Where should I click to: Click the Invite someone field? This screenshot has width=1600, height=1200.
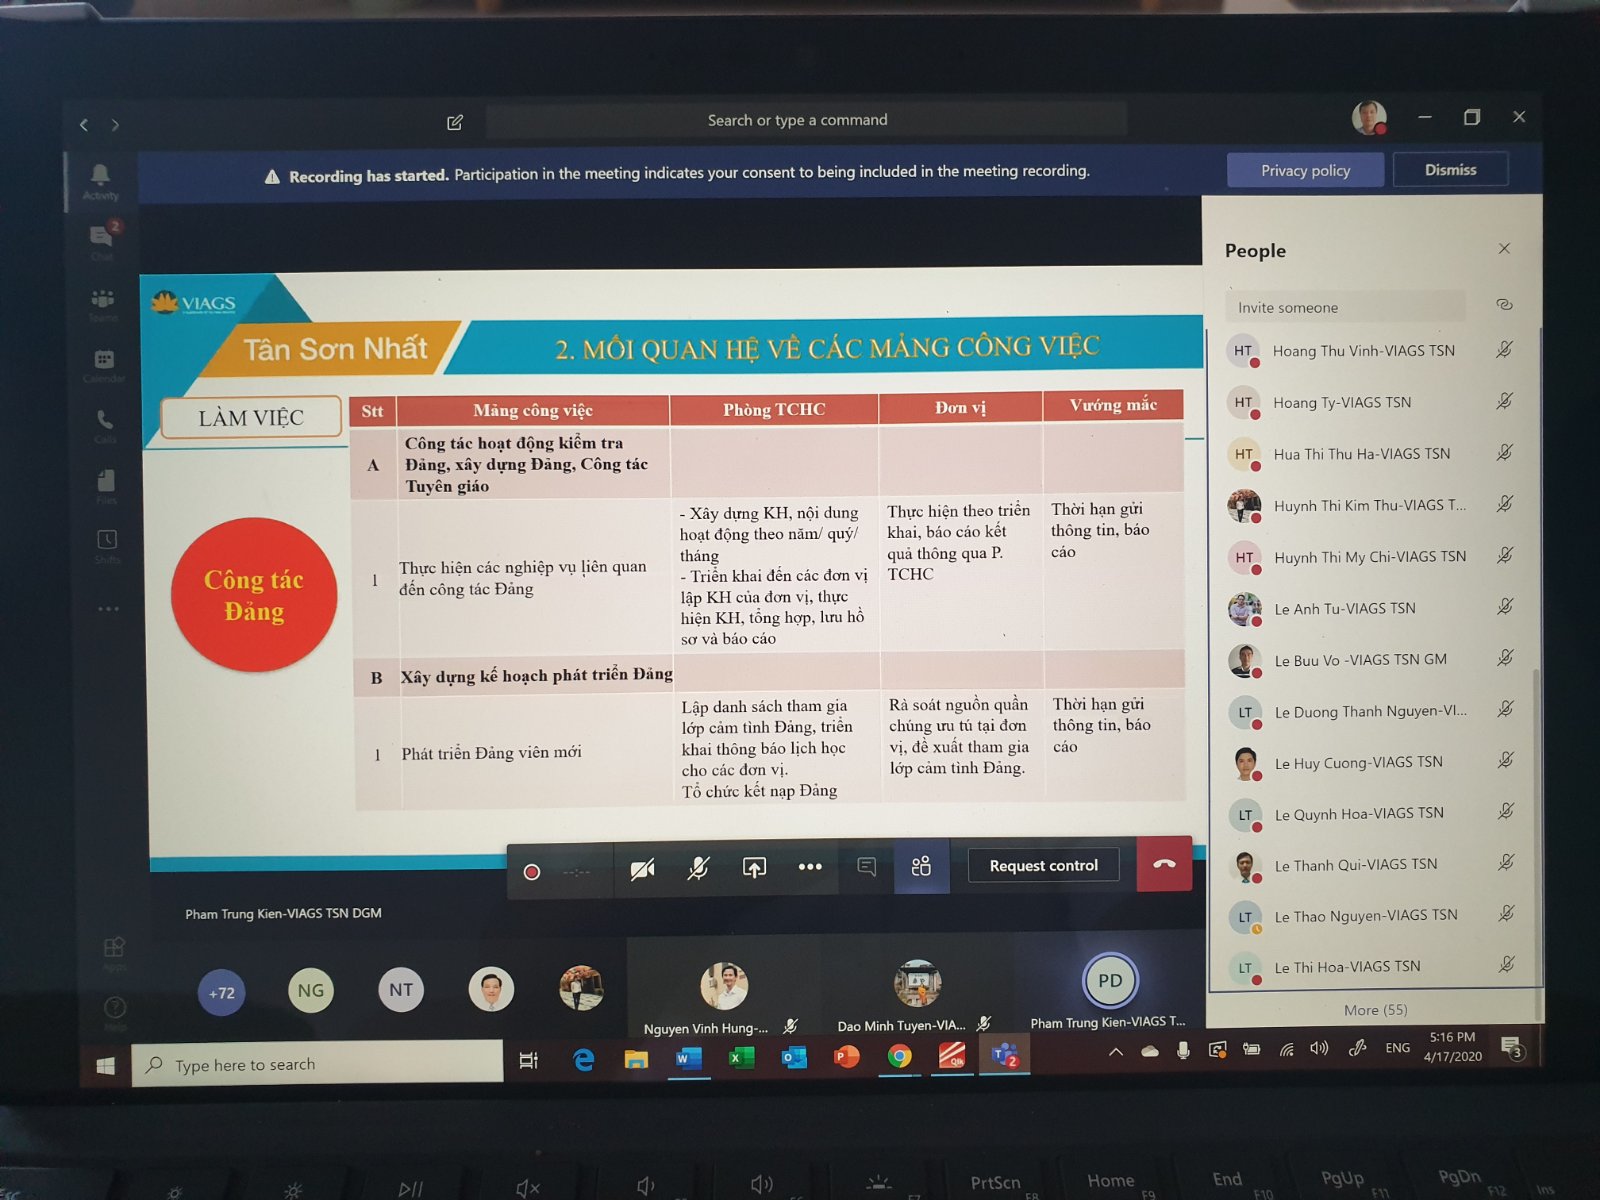coord(1345,306)
